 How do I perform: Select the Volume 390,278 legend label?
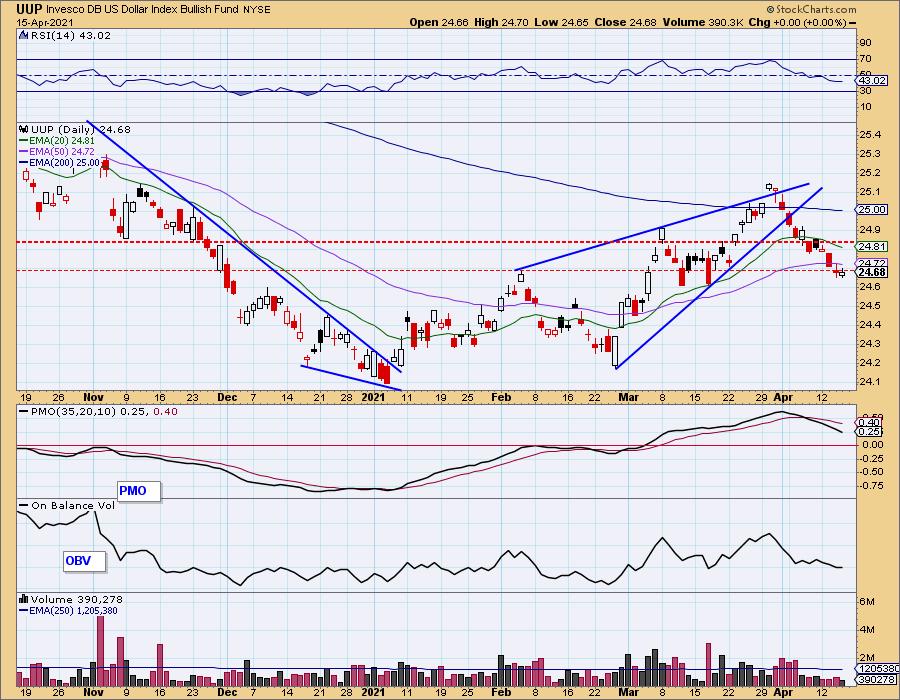[77, 600]
